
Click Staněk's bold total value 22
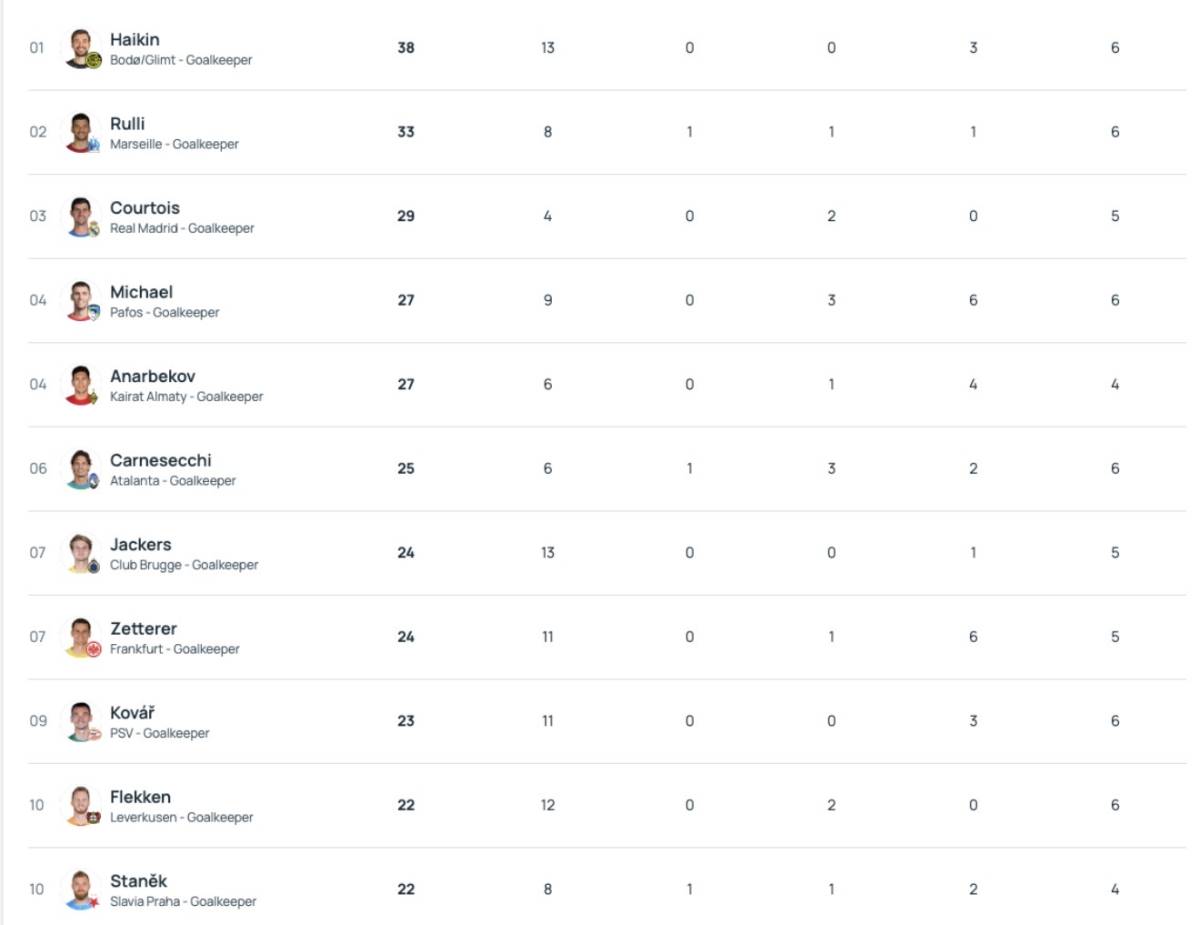406,889
